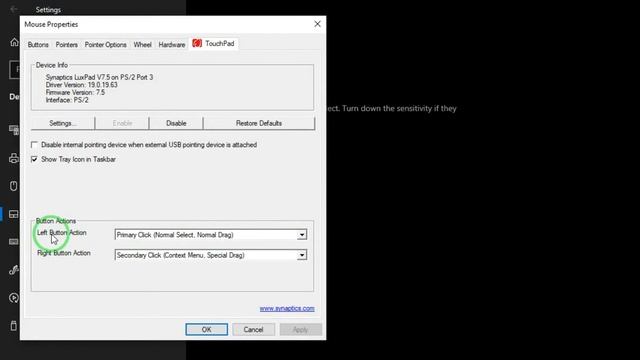The width and height of the screenshot is (640, 360).
Task: Open Home icon in Settings sidebar
Action: tap(14, 42)
